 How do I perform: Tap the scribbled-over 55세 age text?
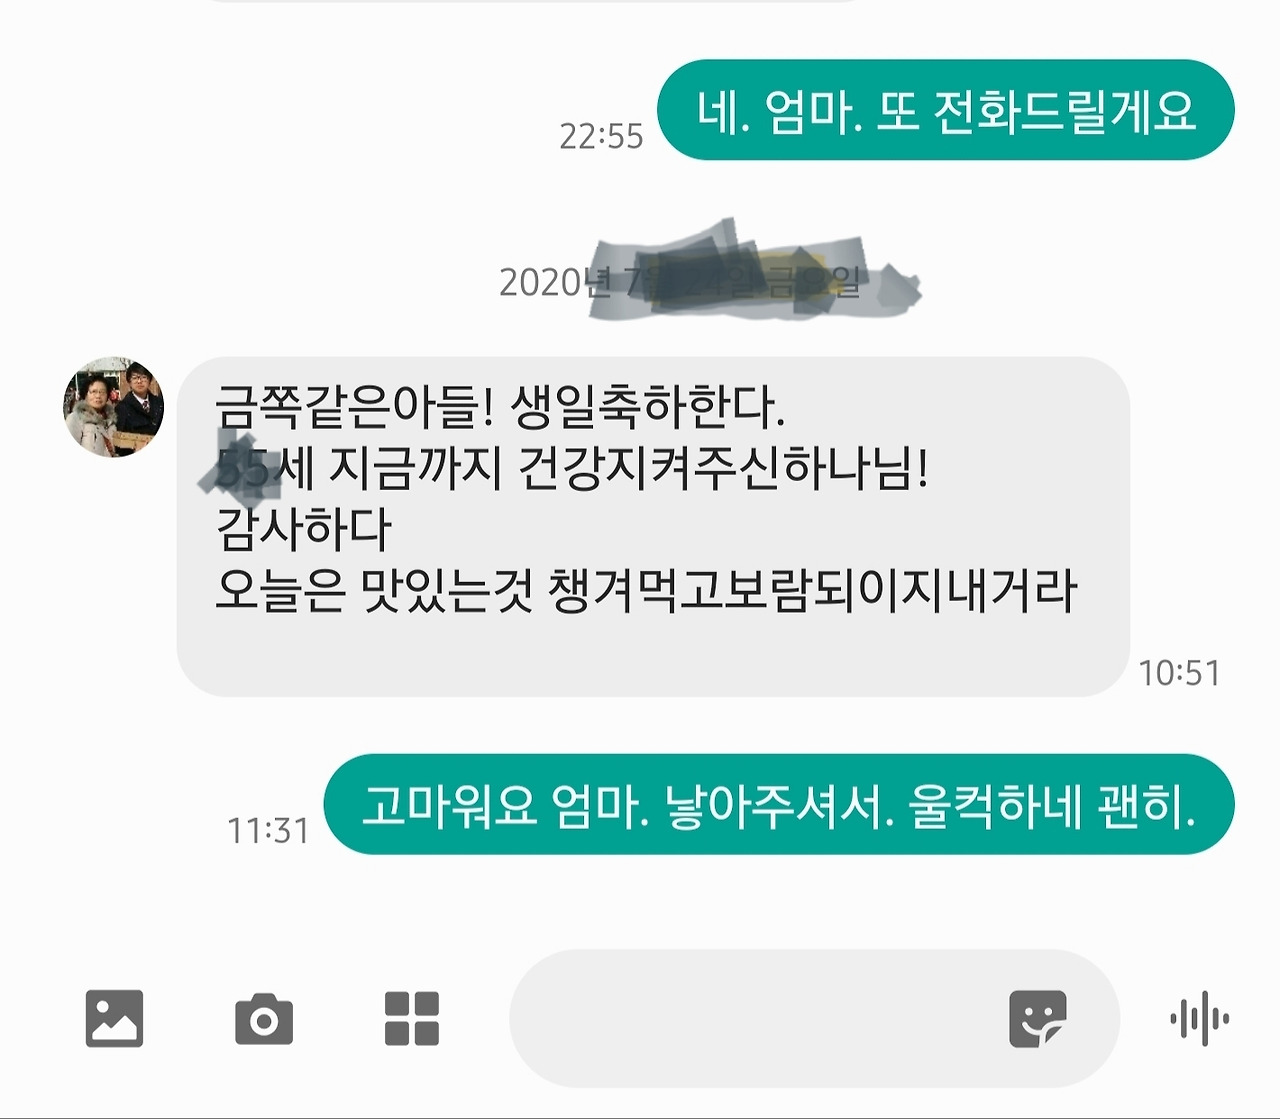(265, 467)
